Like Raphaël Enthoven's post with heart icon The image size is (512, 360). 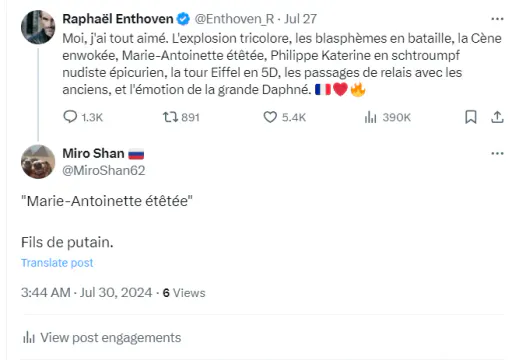point(270,117)
